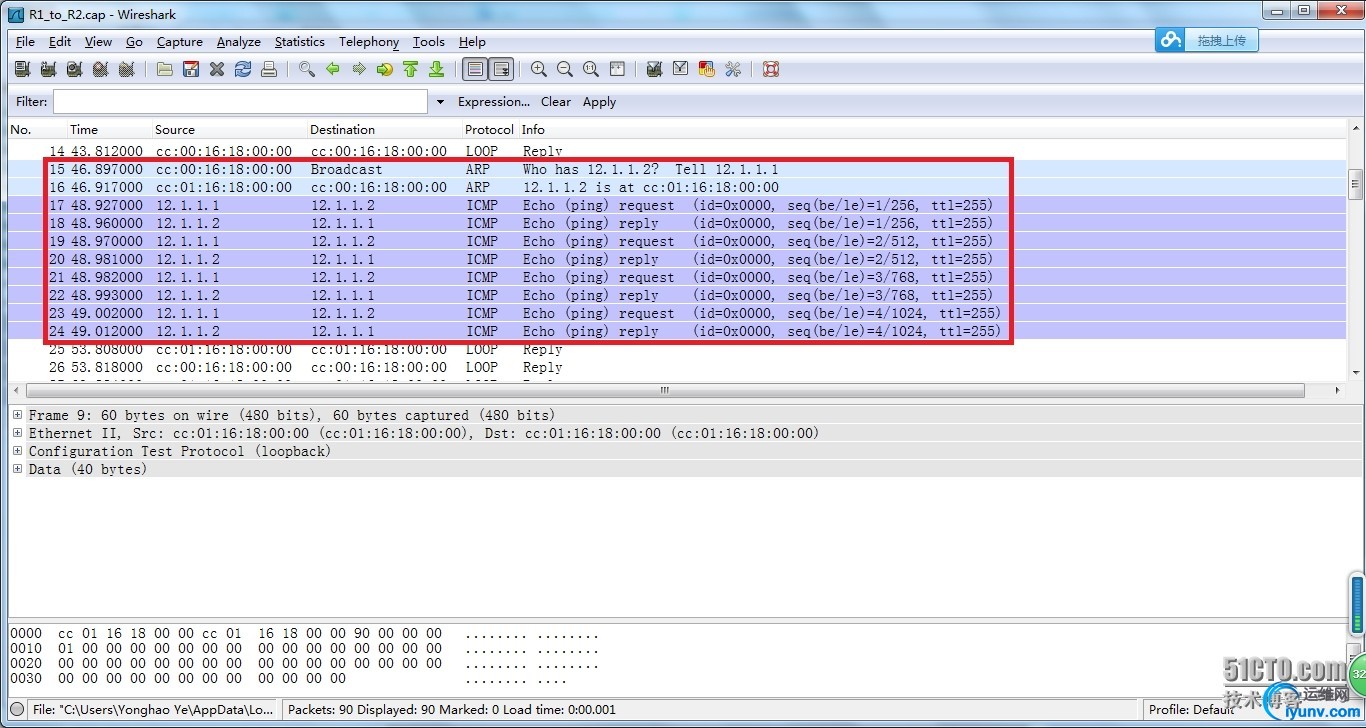Expand Configuration Test Protocol node
The image size is (1366, 728).
click(x=17, y=451)
